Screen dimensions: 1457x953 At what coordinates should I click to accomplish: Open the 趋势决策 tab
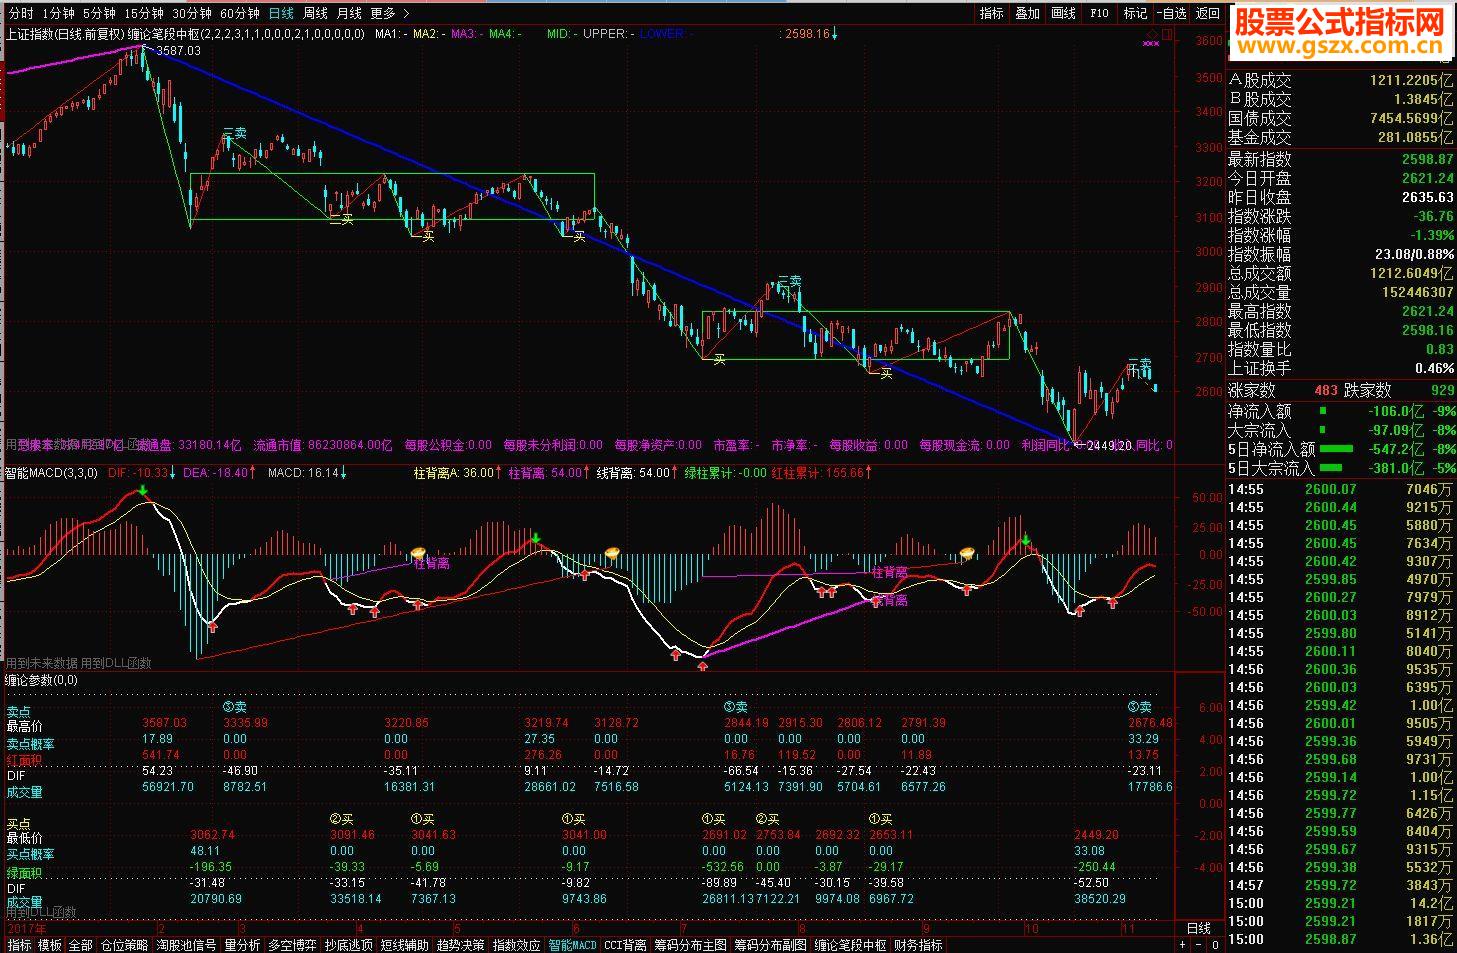click(460, 945)
